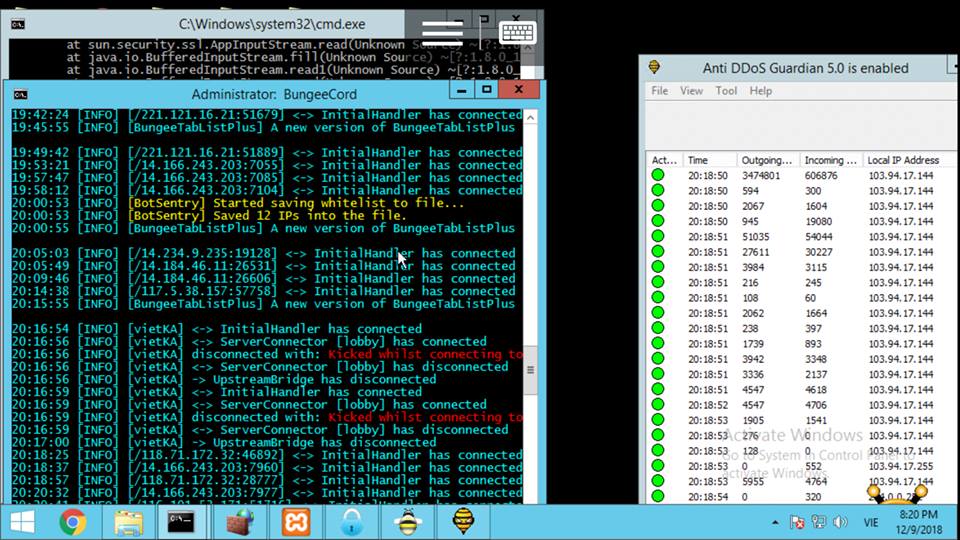Viewport: 960px width, 540px height.
Task: Switch VIE input language indicator
Action: click(871, 522)
